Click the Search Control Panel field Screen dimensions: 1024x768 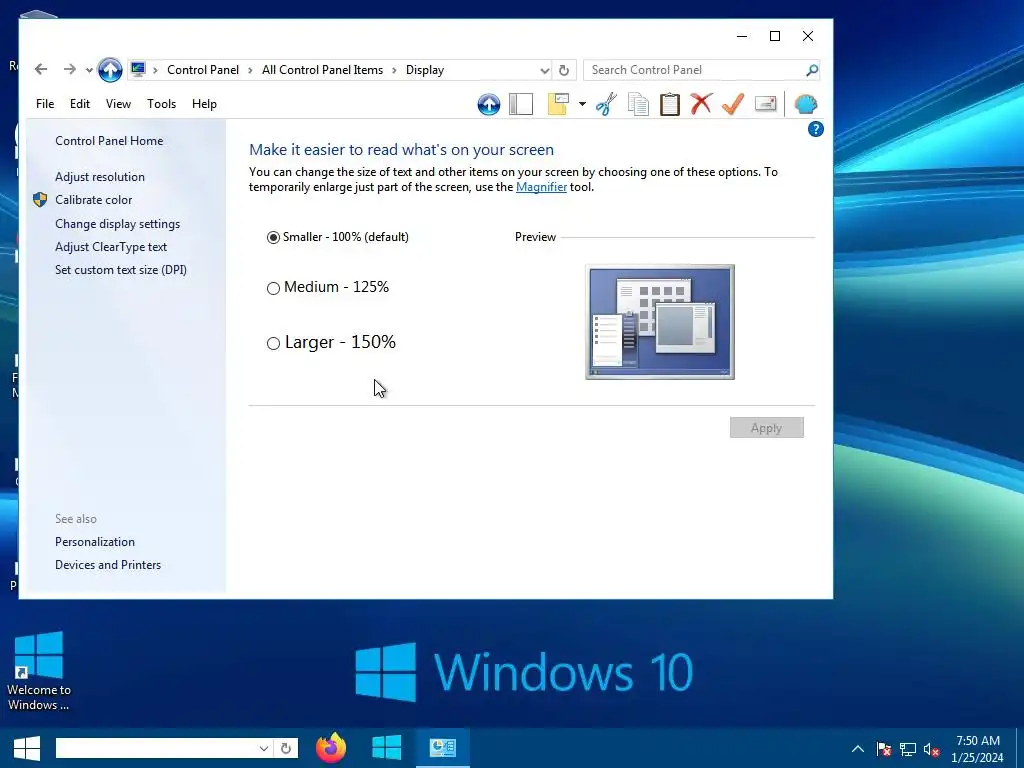click(x=696, y=70)
